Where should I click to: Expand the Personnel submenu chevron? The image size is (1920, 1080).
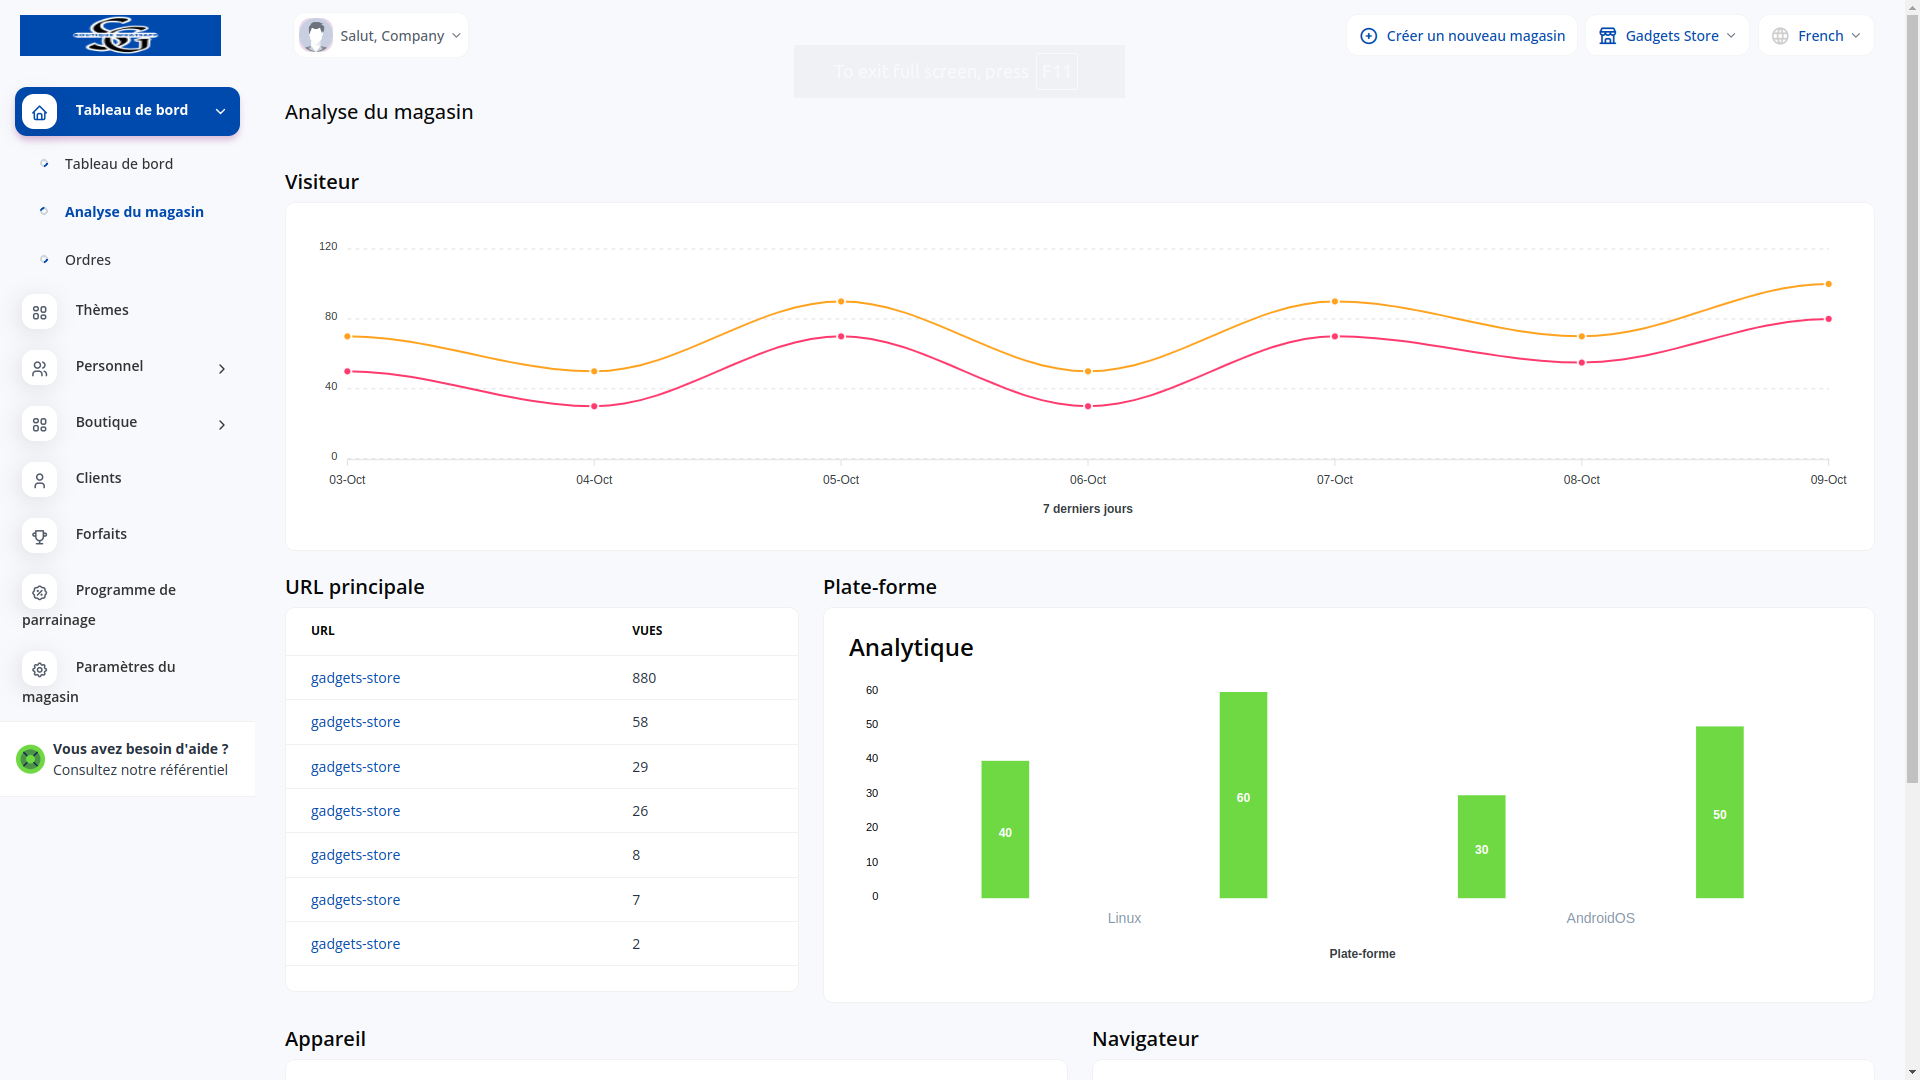[221, 369]
